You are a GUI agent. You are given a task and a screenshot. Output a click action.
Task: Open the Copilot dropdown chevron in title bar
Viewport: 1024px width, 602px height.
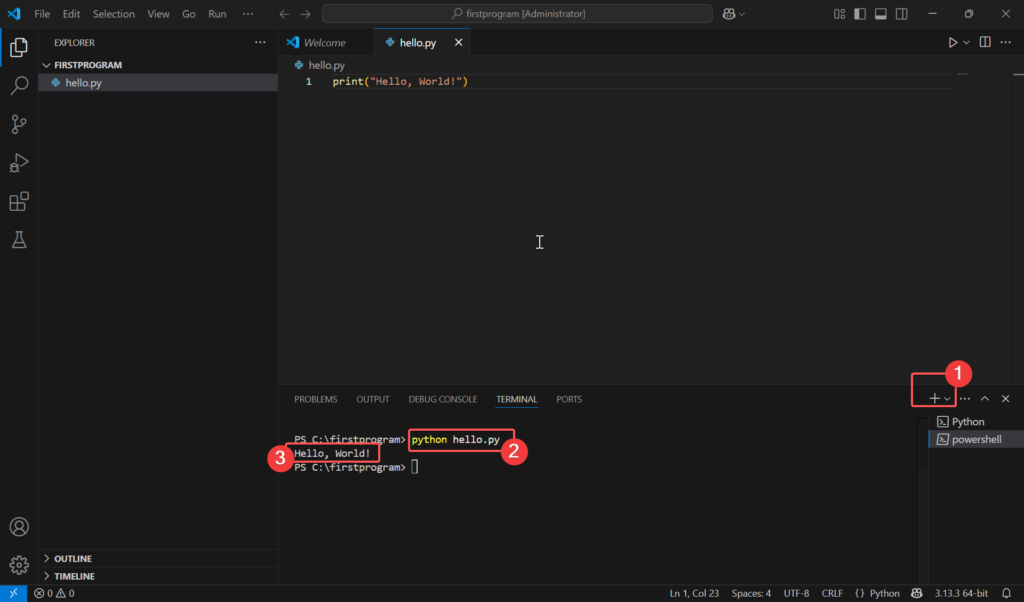pos(742,14)
